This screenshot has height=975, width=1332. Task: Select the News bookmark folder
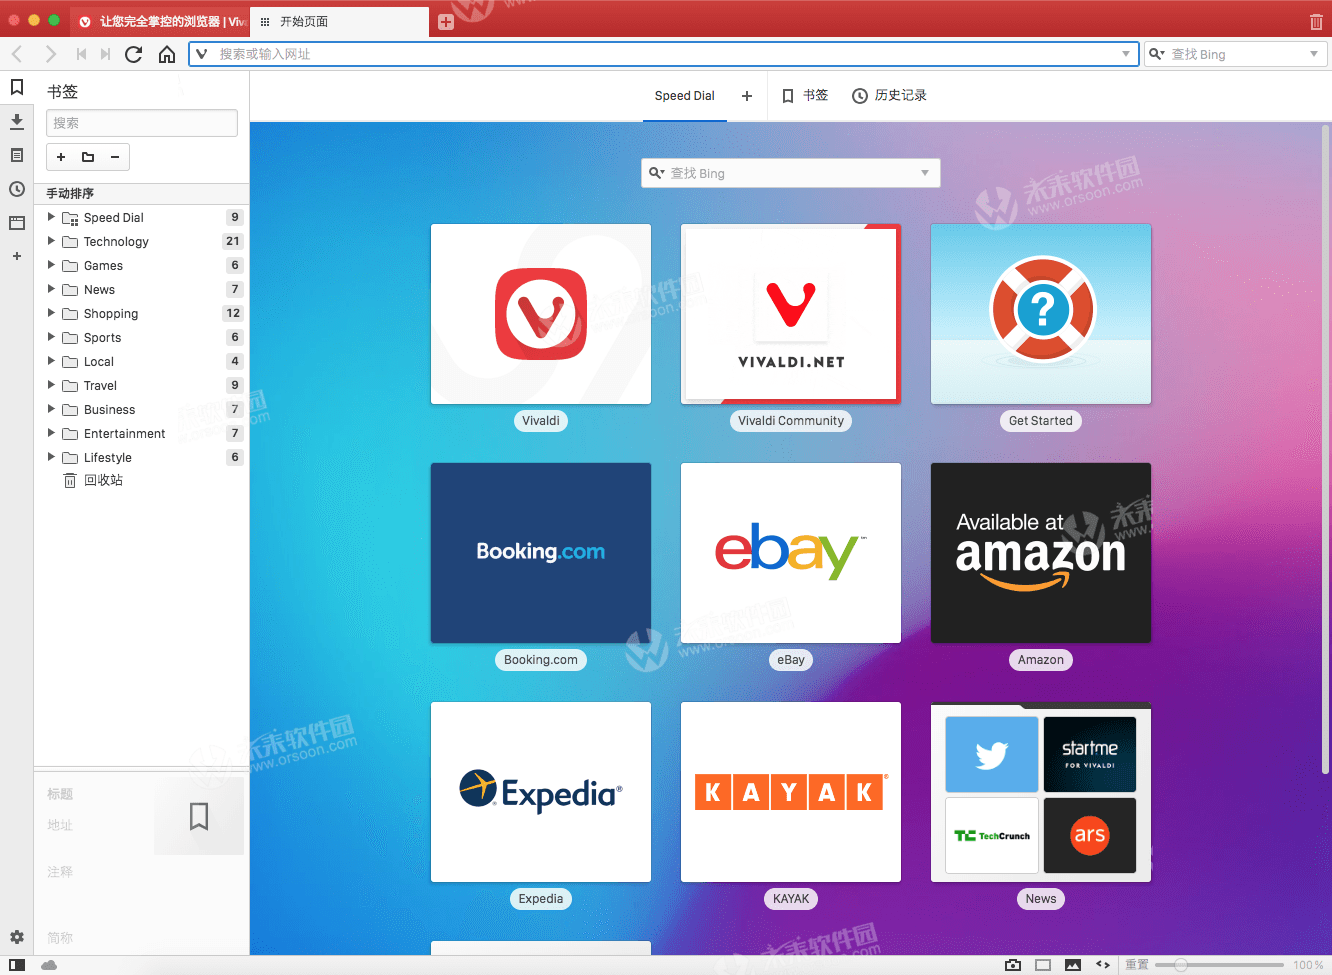tap(141, 289)
